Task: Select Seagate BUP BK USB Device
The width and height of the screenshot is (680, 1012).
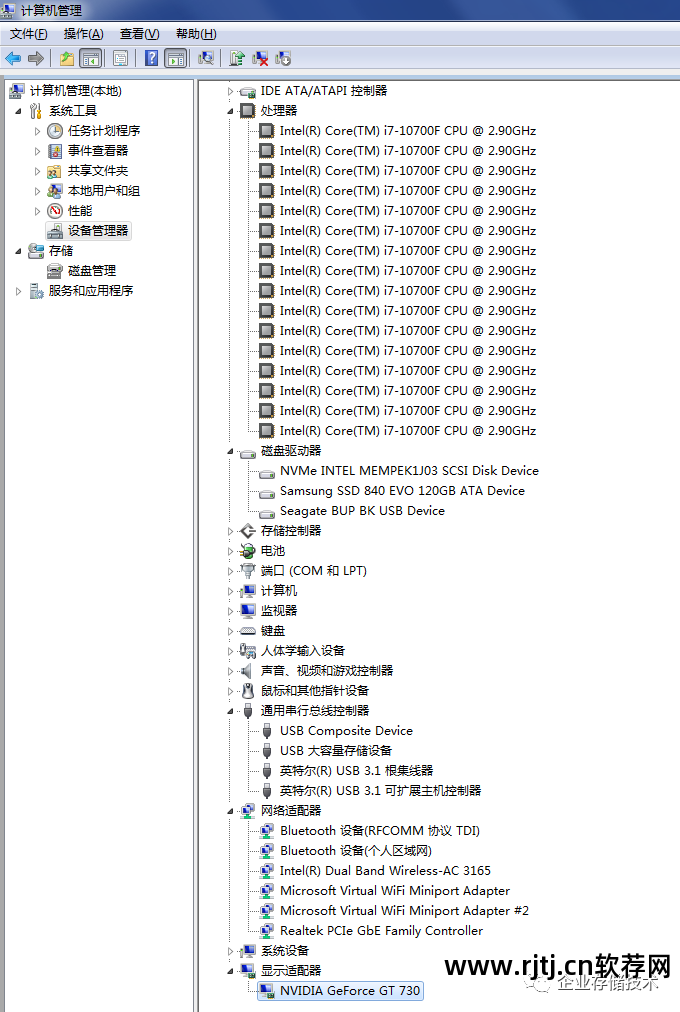Action: 362,511
